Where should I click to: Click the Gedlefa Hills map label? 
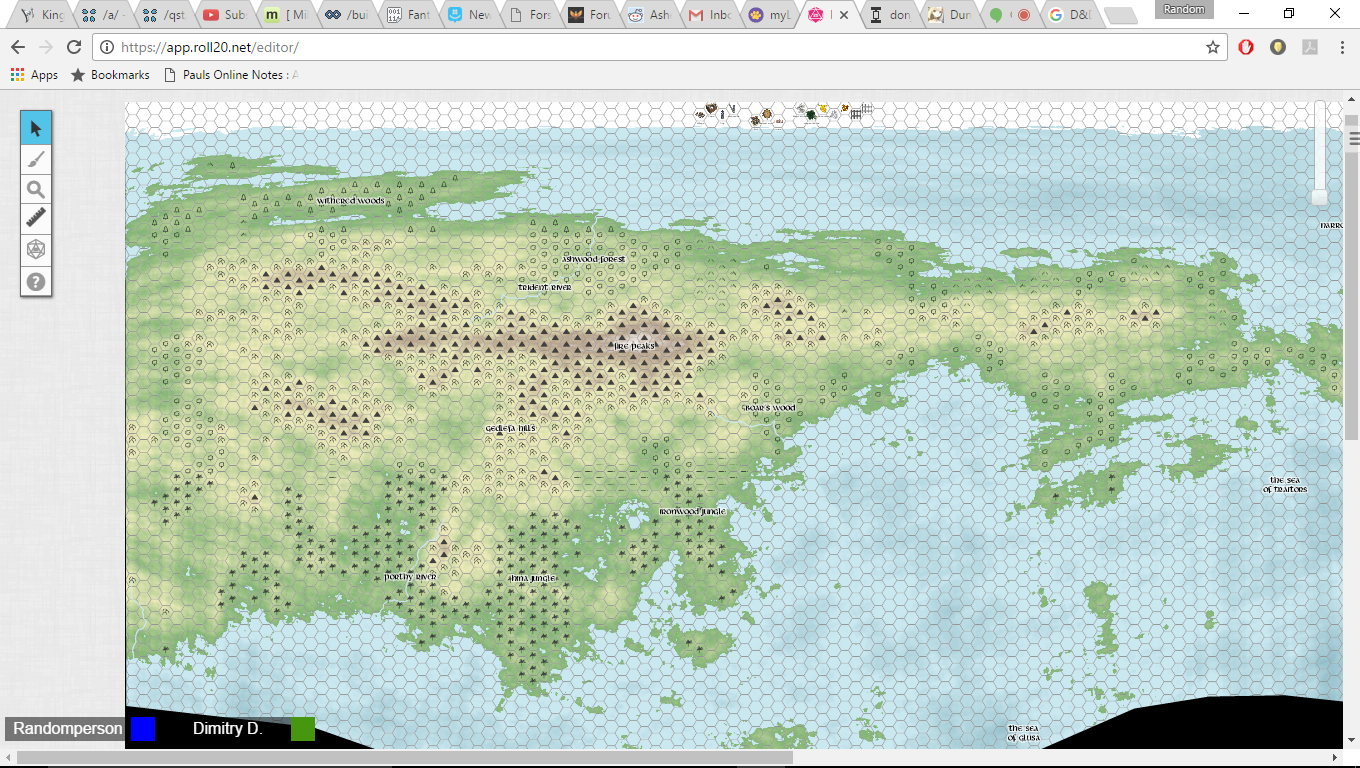click(510, 428)
